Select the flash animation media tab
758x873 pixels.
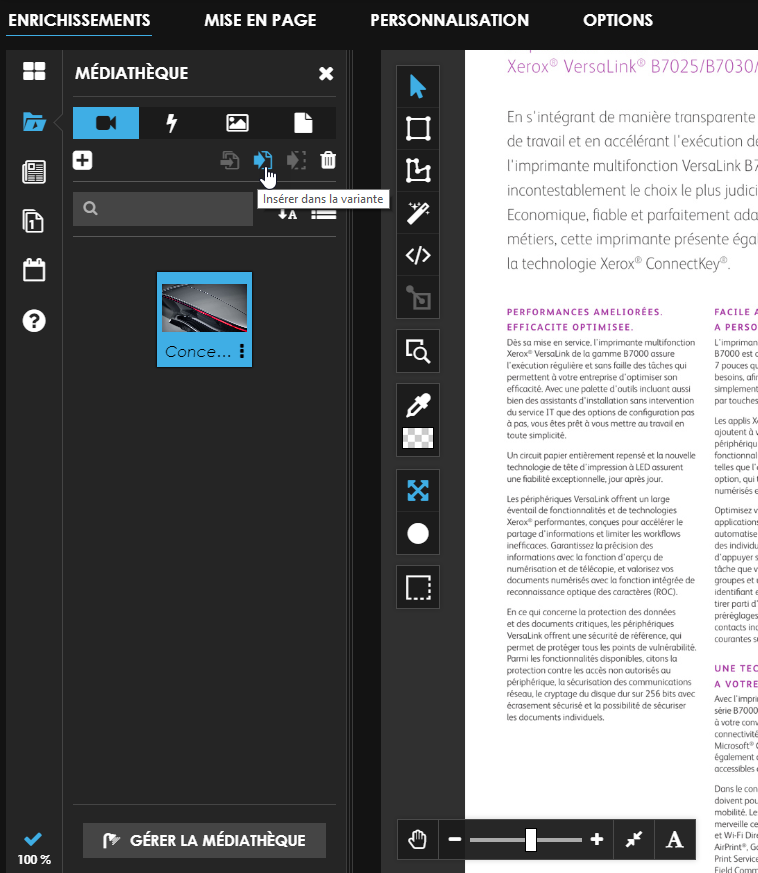172,123
